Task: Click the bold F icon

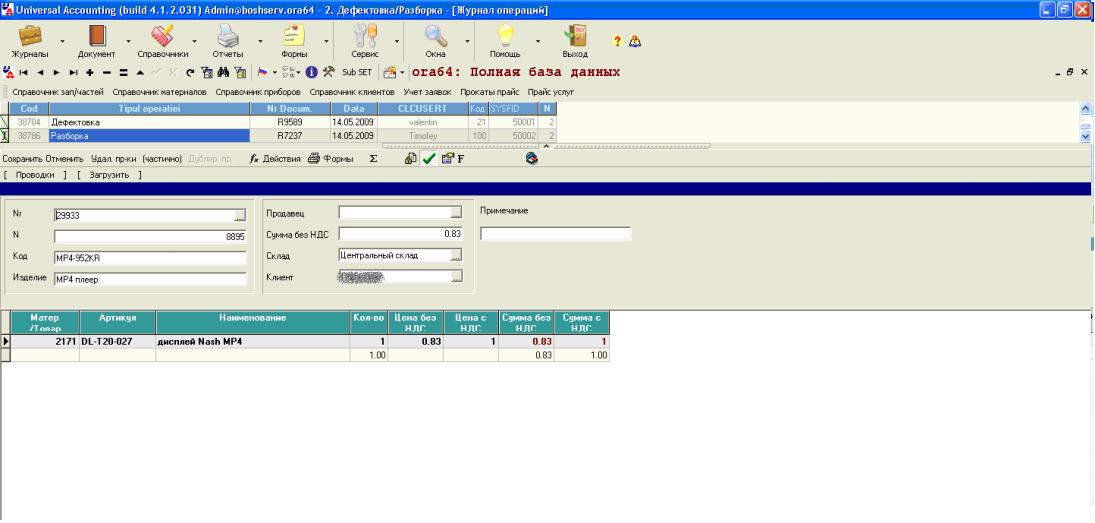Action: pos(461,159)
